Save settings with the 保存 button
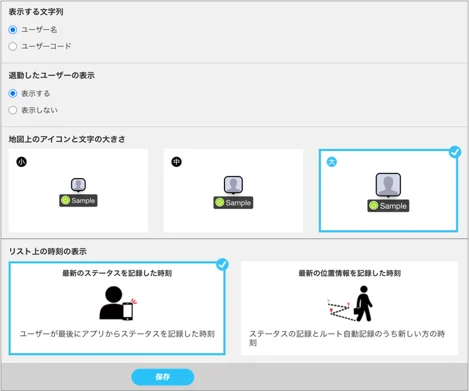The image size is (469, 391). coord(163,377)
